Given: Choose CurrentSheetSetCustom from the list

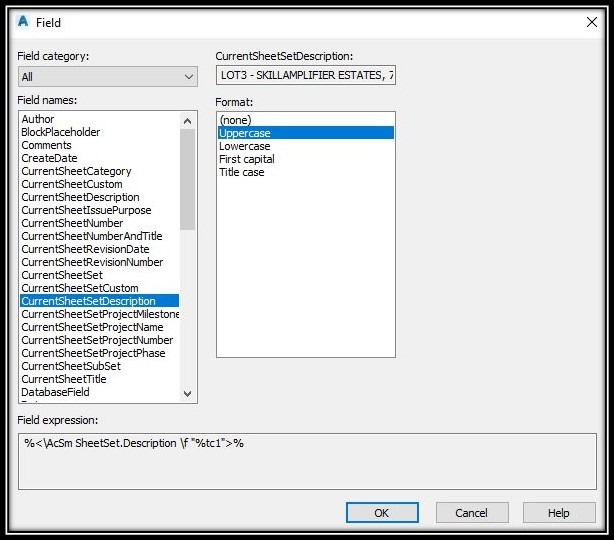Looking at the screenshot, I should tap(99, 288).
